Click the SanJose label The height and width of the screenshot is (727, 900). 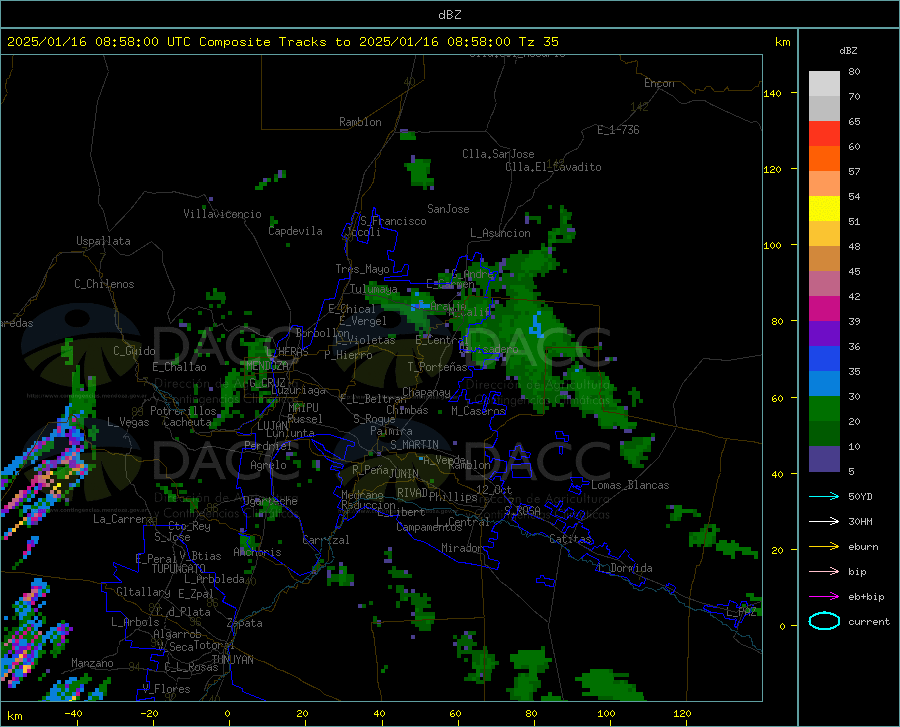[448, 209]
